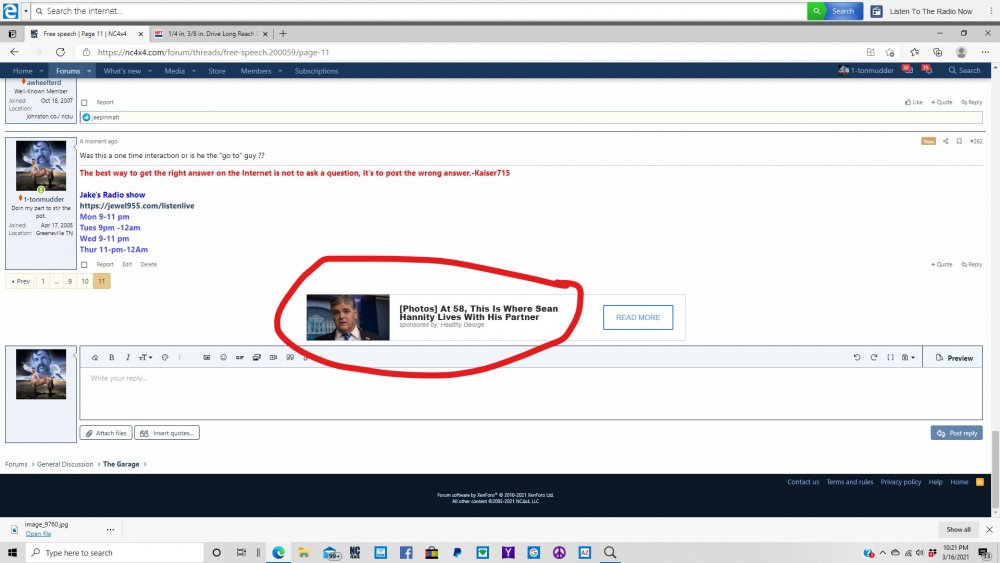Open the jewel955.com/listenlive link
Screen dimensions: 1000x563
pyautogui.click(x=137, y=206)
